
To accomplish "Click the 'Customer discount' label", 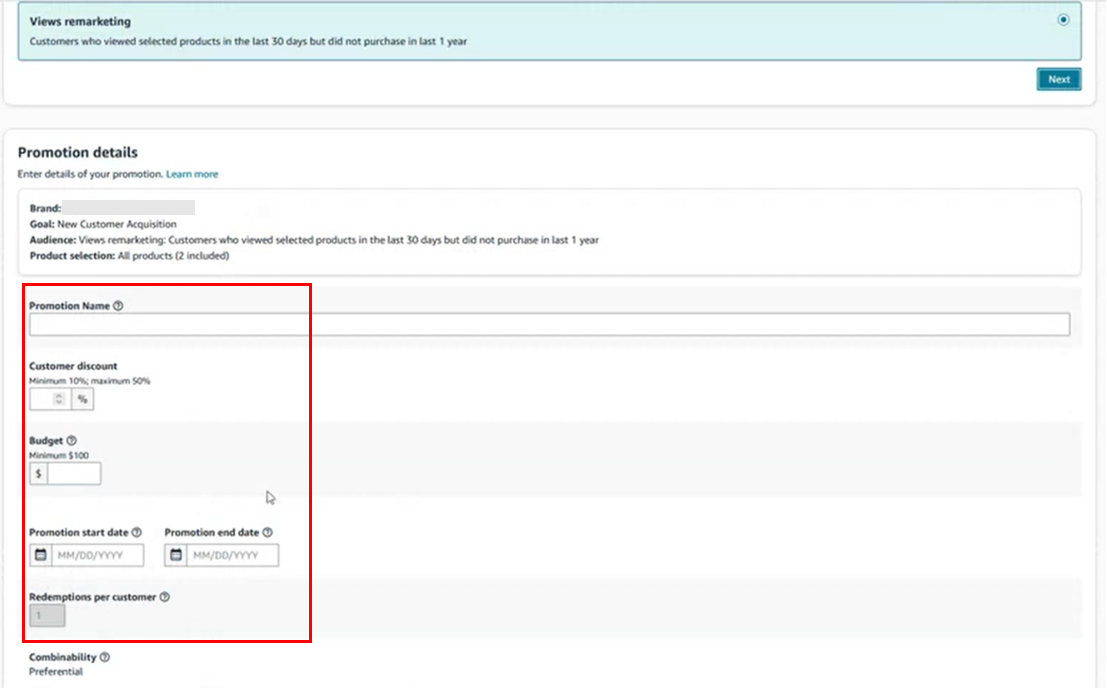I will tap(73, 366).
